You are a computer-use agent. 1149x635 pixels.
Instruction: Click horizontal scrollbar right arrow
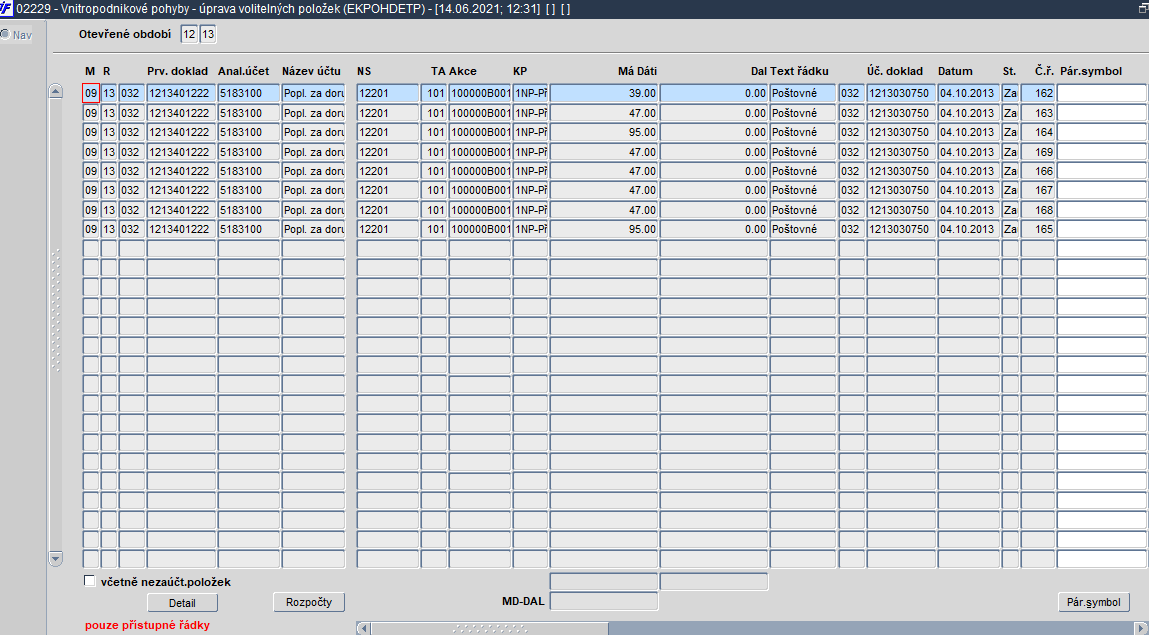(1142, 628)
